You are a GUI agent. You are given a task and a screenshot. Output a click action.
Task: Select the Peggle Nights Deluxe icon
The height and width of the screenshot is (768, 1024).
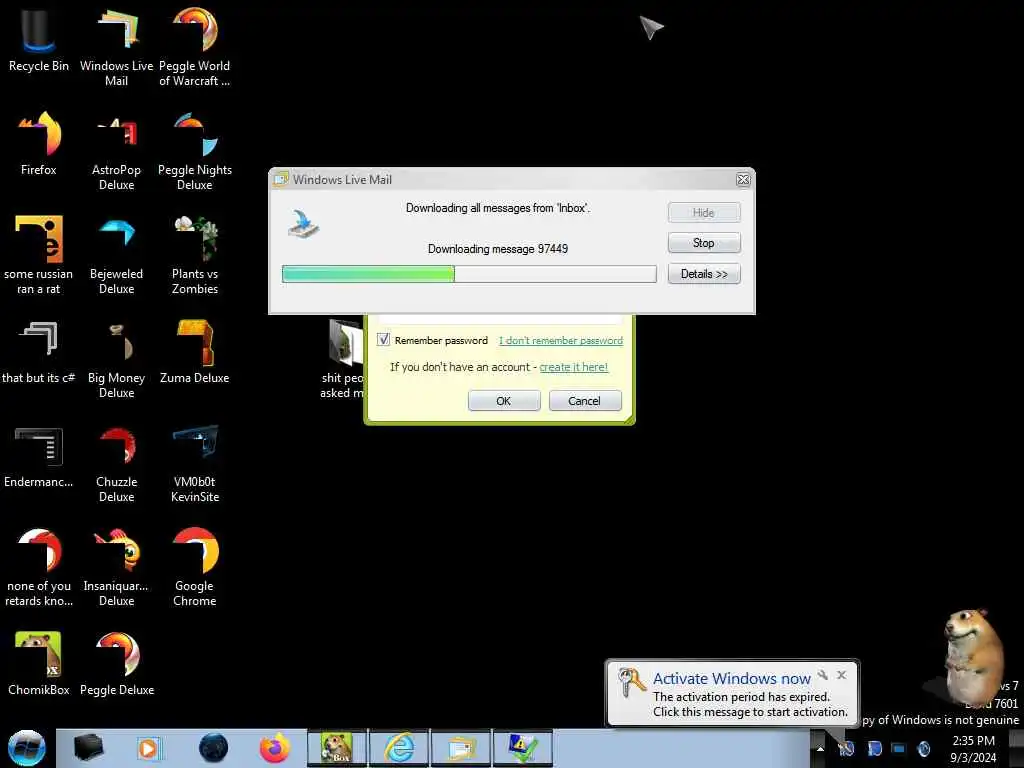point(195,150)
